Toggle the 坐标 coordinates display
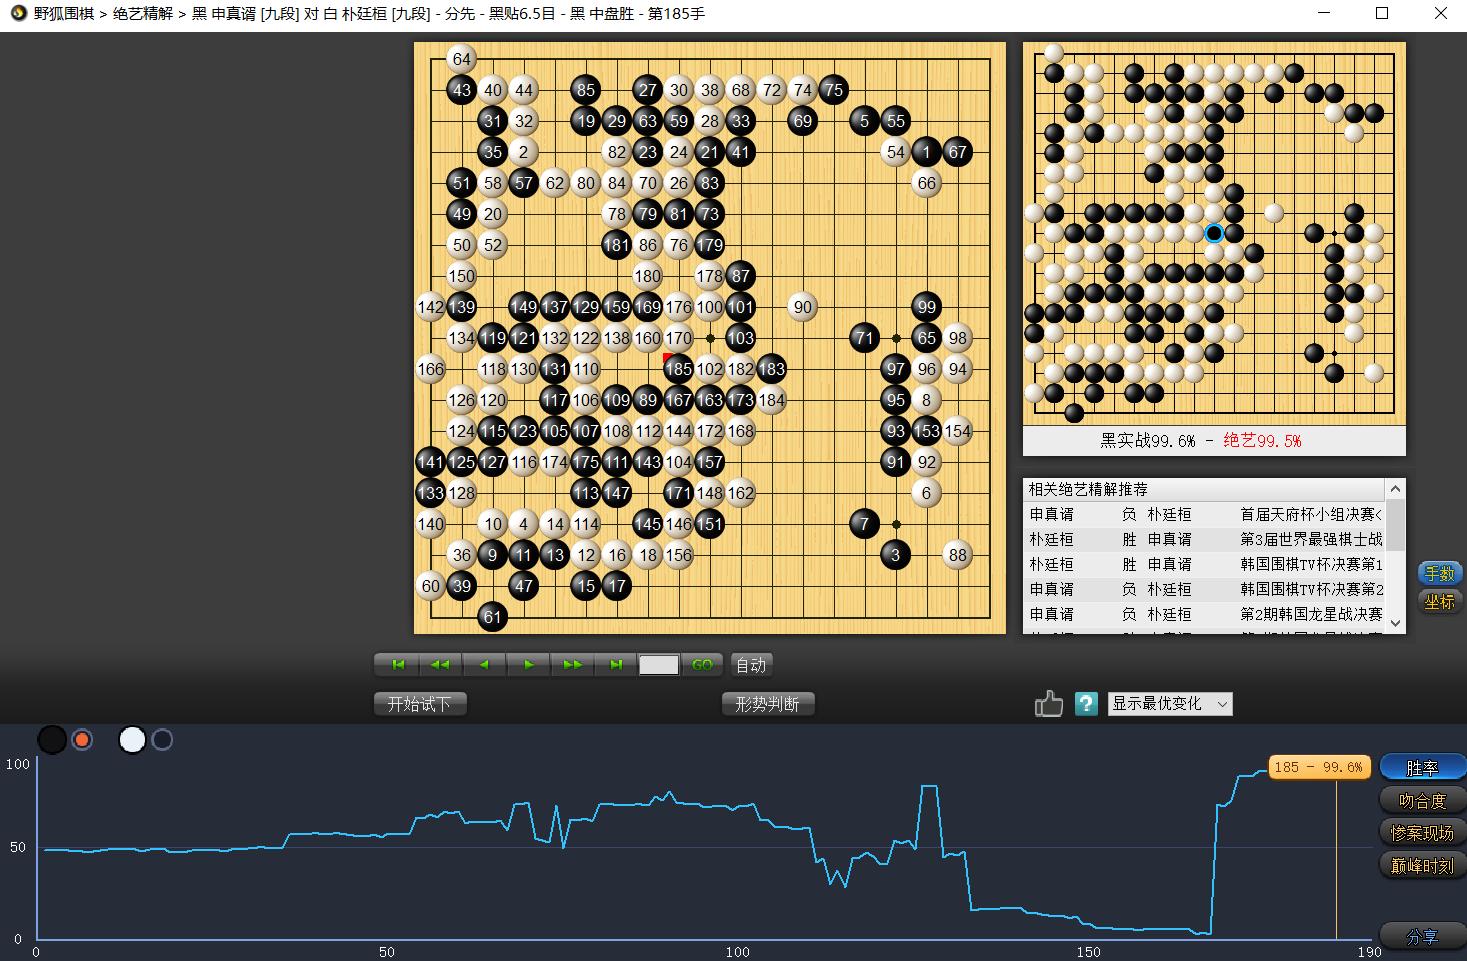The height and width of the screenshot is (961, 1467). tap(1439, 602)
